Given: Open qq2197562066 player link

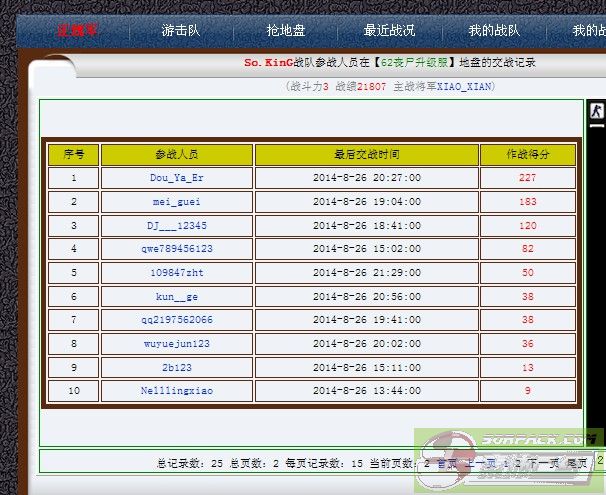Looking at the screenshot, I should point(176,320).
